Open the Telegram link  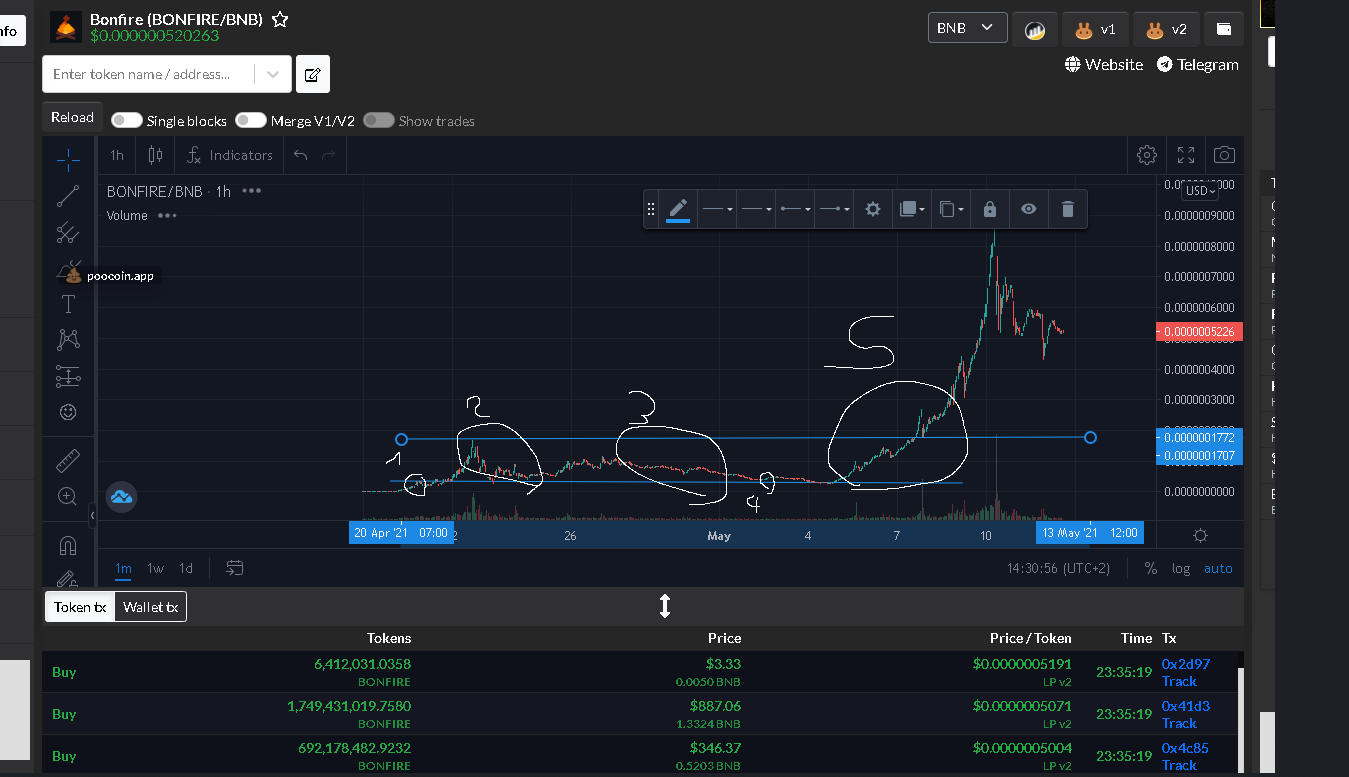pyautogui.click(x=1198, y=64)
